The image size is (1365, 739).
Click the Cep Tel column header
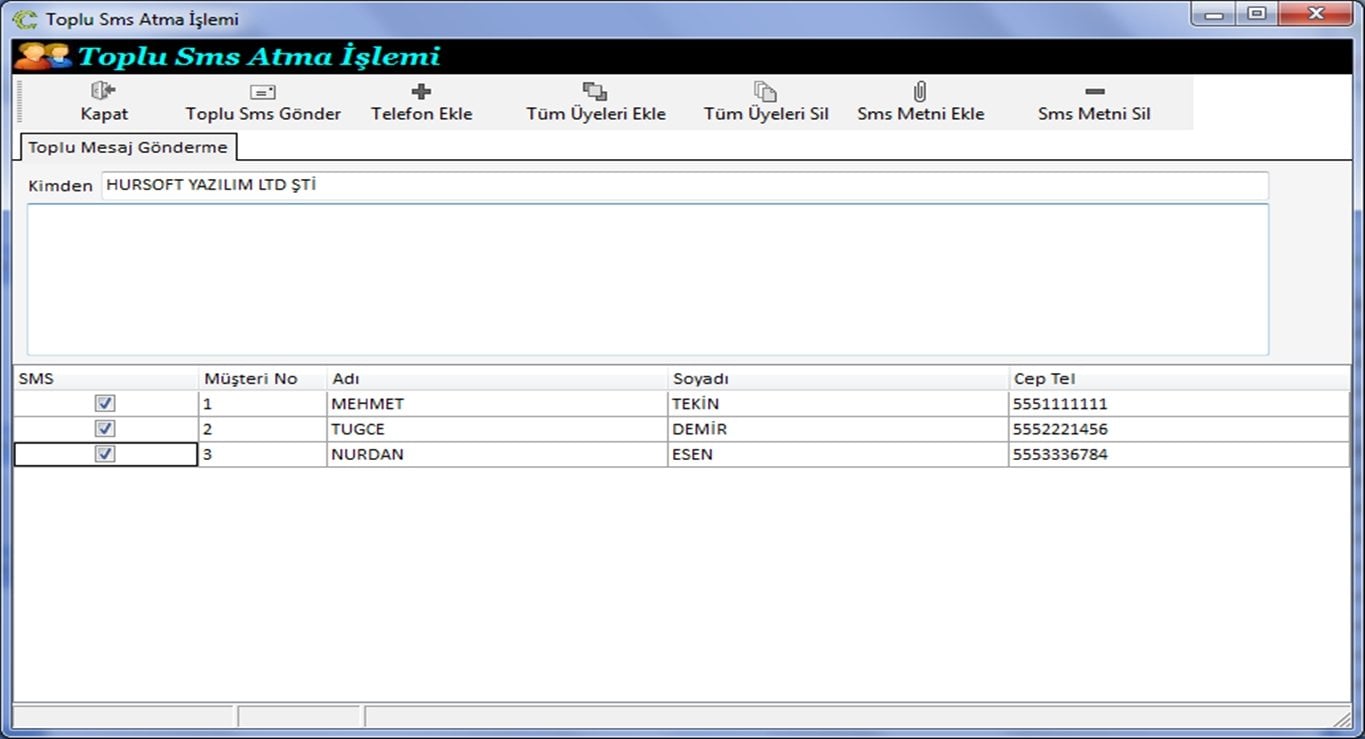click(1178, 378)
